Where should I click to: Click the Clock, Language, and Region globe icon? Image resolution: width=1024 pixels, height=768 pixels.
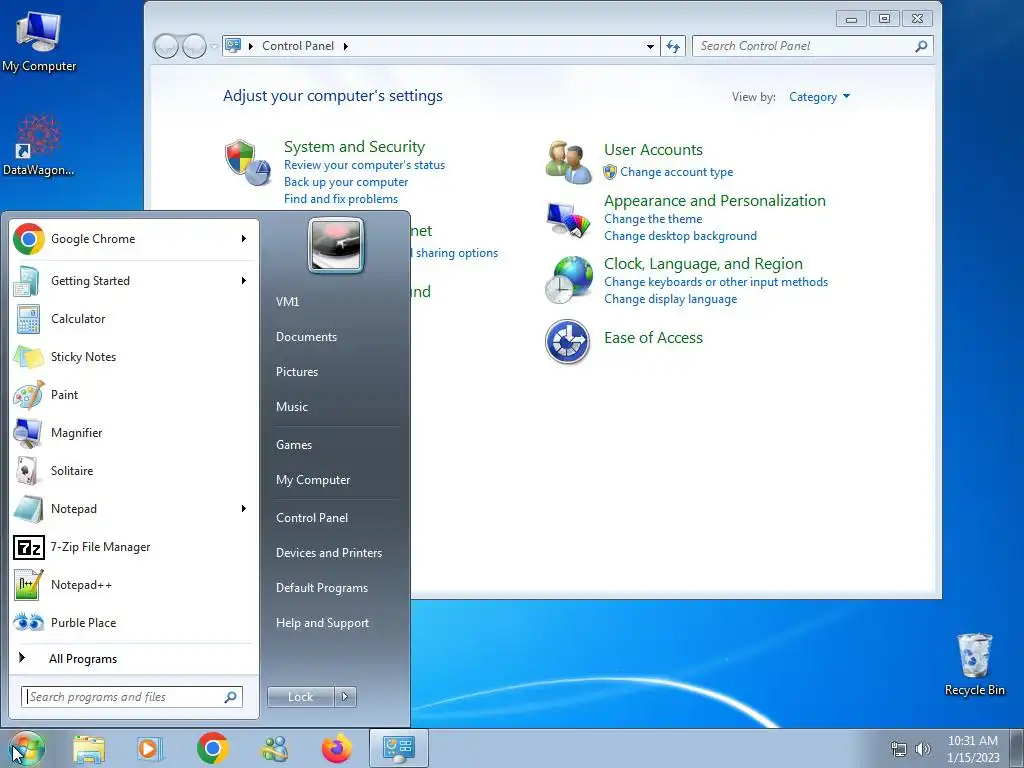(568, 280)
